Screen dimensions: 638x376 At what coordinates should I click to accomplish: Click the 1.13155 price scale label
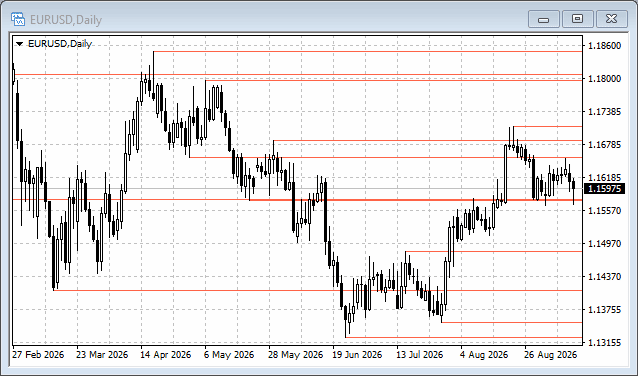point(605,343)
